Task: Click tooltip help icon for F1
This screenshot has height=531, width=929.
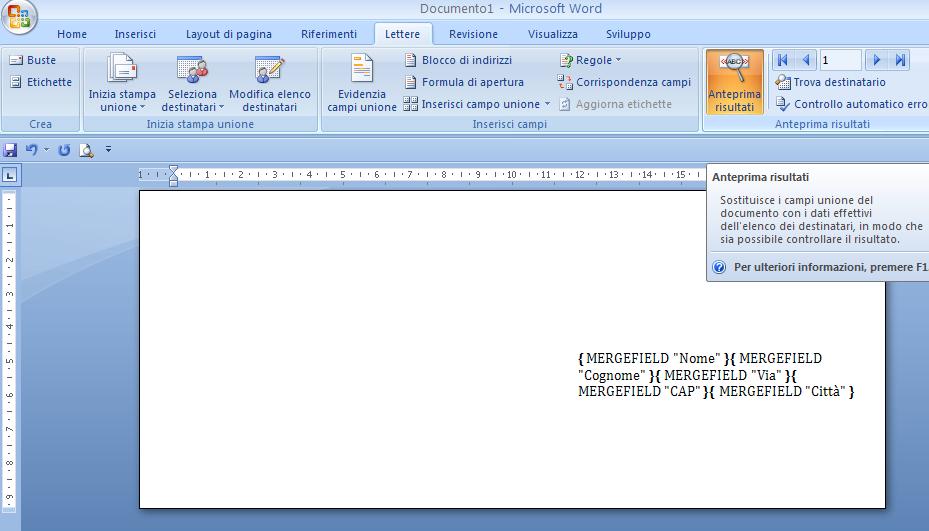Action: pos(719,267)
